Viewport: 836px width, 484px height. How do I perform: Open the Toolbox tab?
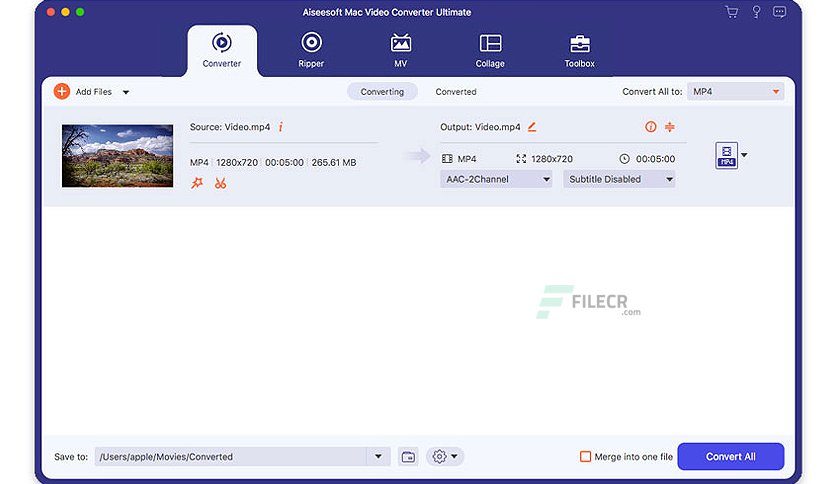tap(580, 51)
